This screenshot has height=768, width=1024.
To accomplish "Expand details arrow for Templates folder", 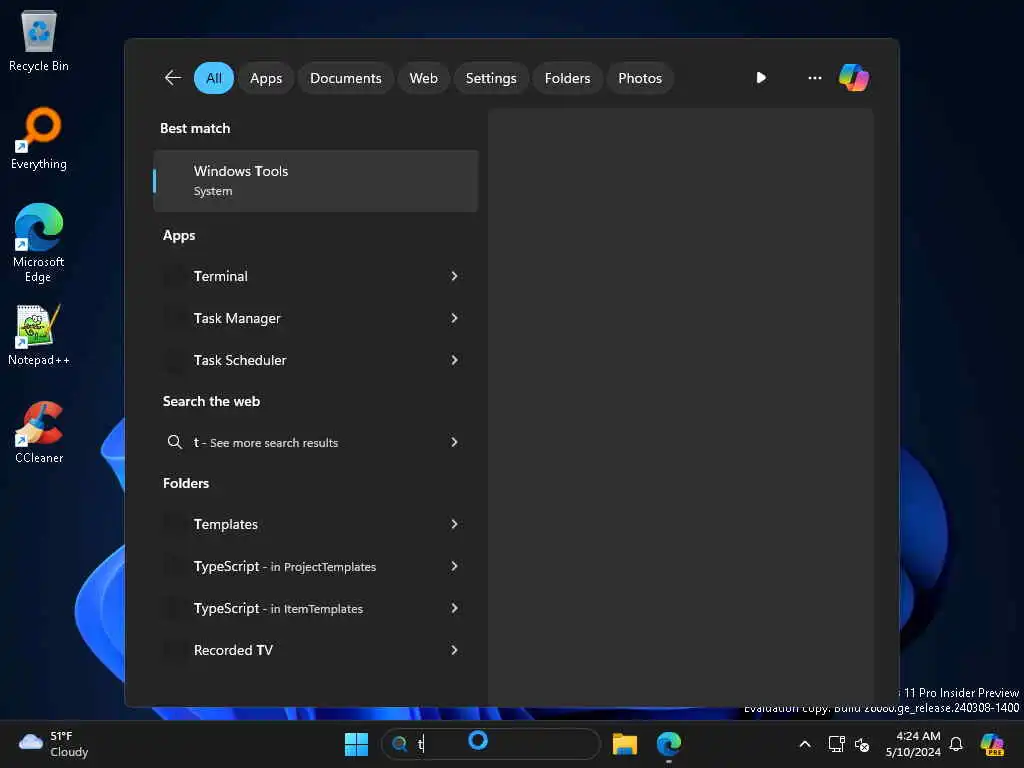I will 454,524.
